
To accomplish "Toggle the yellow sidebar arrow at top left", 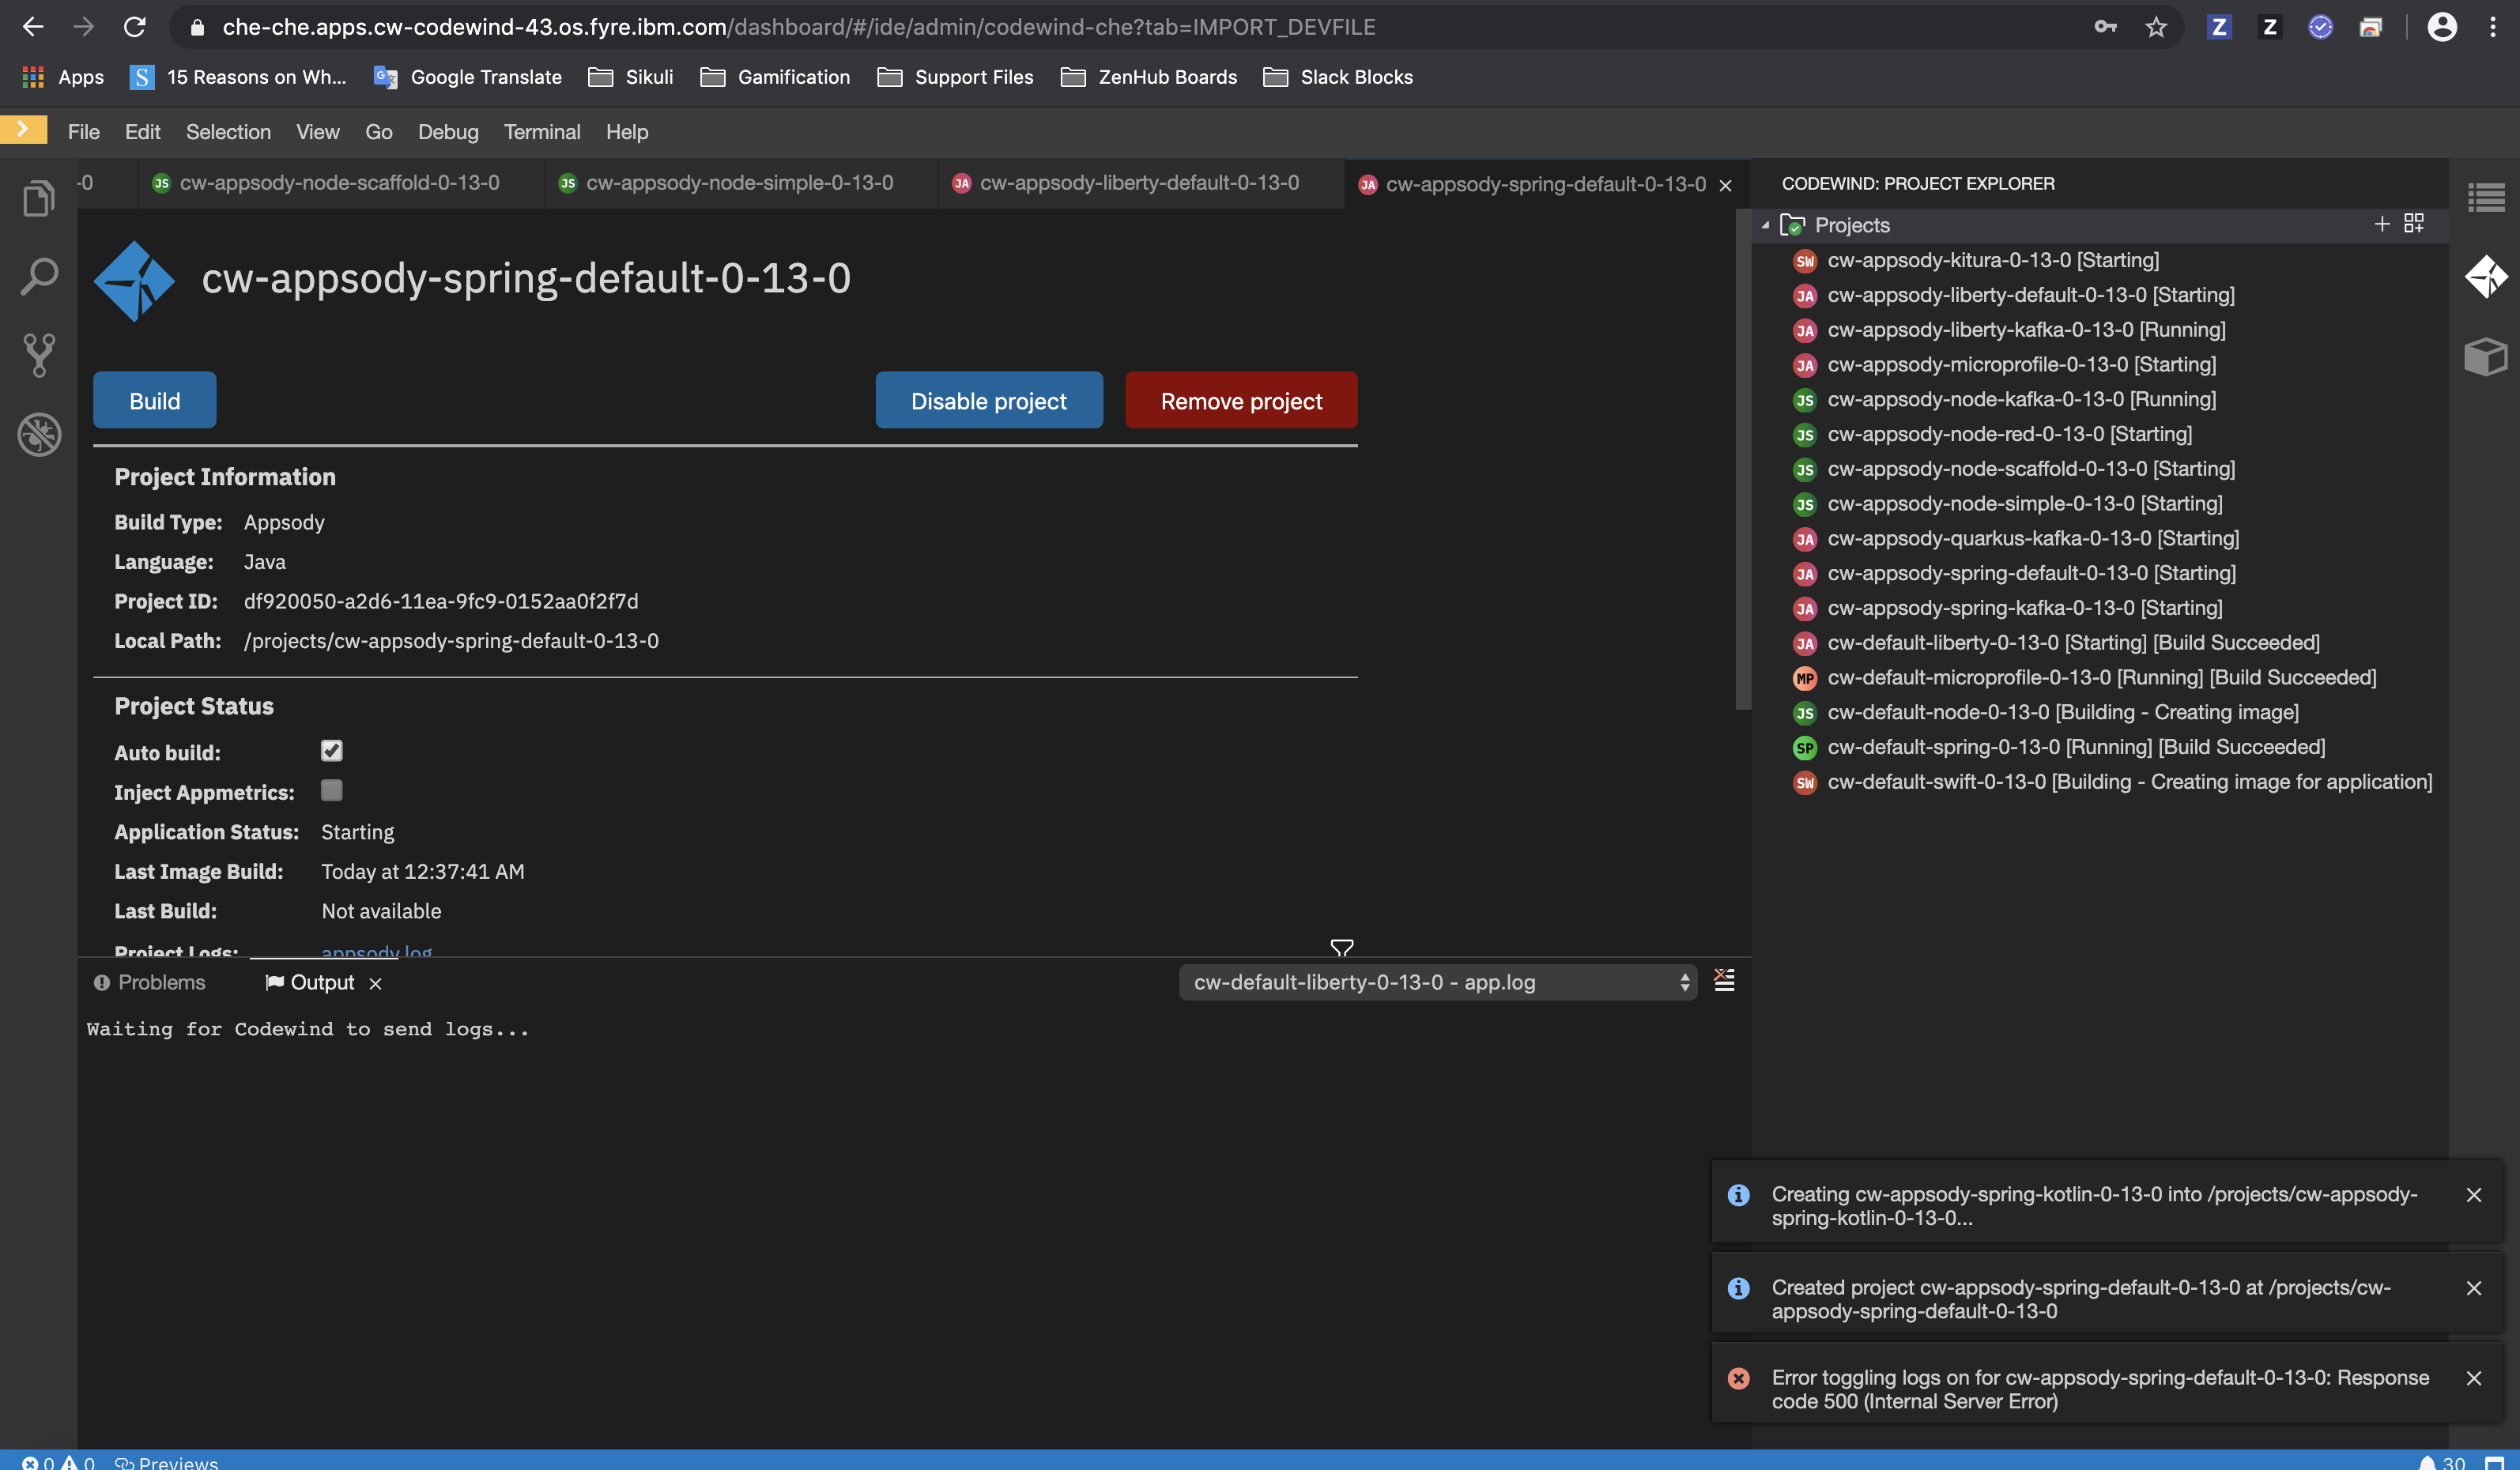I will click(x=22, y=129).
